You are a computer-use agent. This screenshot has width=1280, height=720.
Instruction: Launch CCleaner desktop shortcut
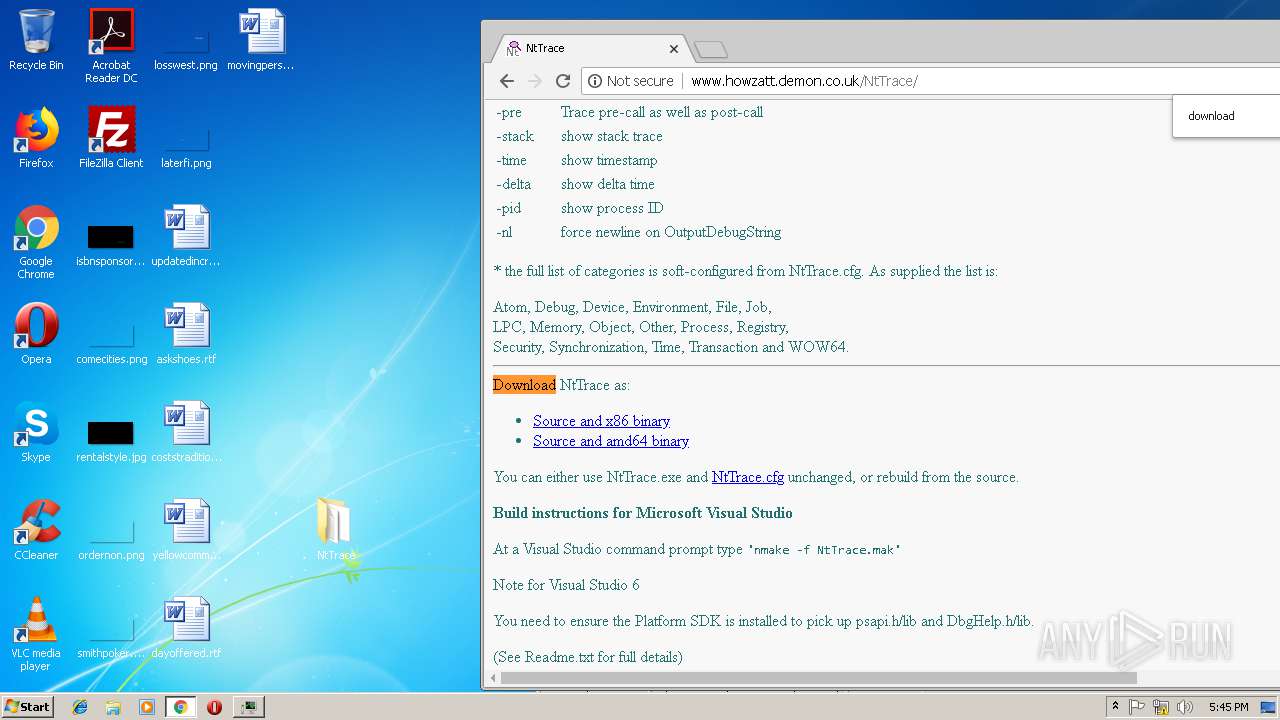(x=36, y=530)
